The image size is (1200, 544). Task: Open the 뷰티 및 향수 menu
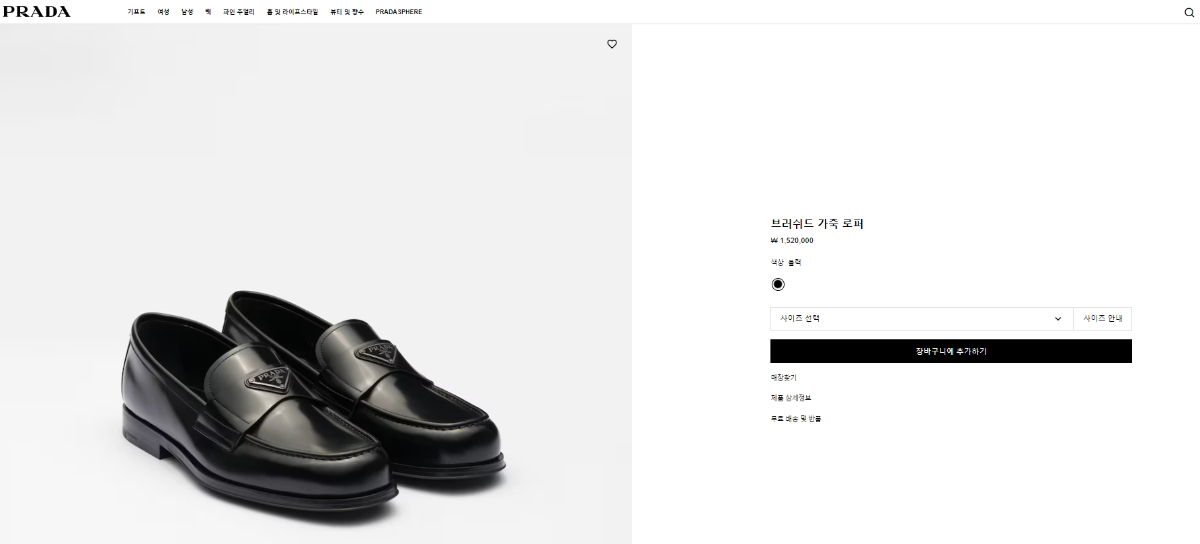click(x=346, y=12)
